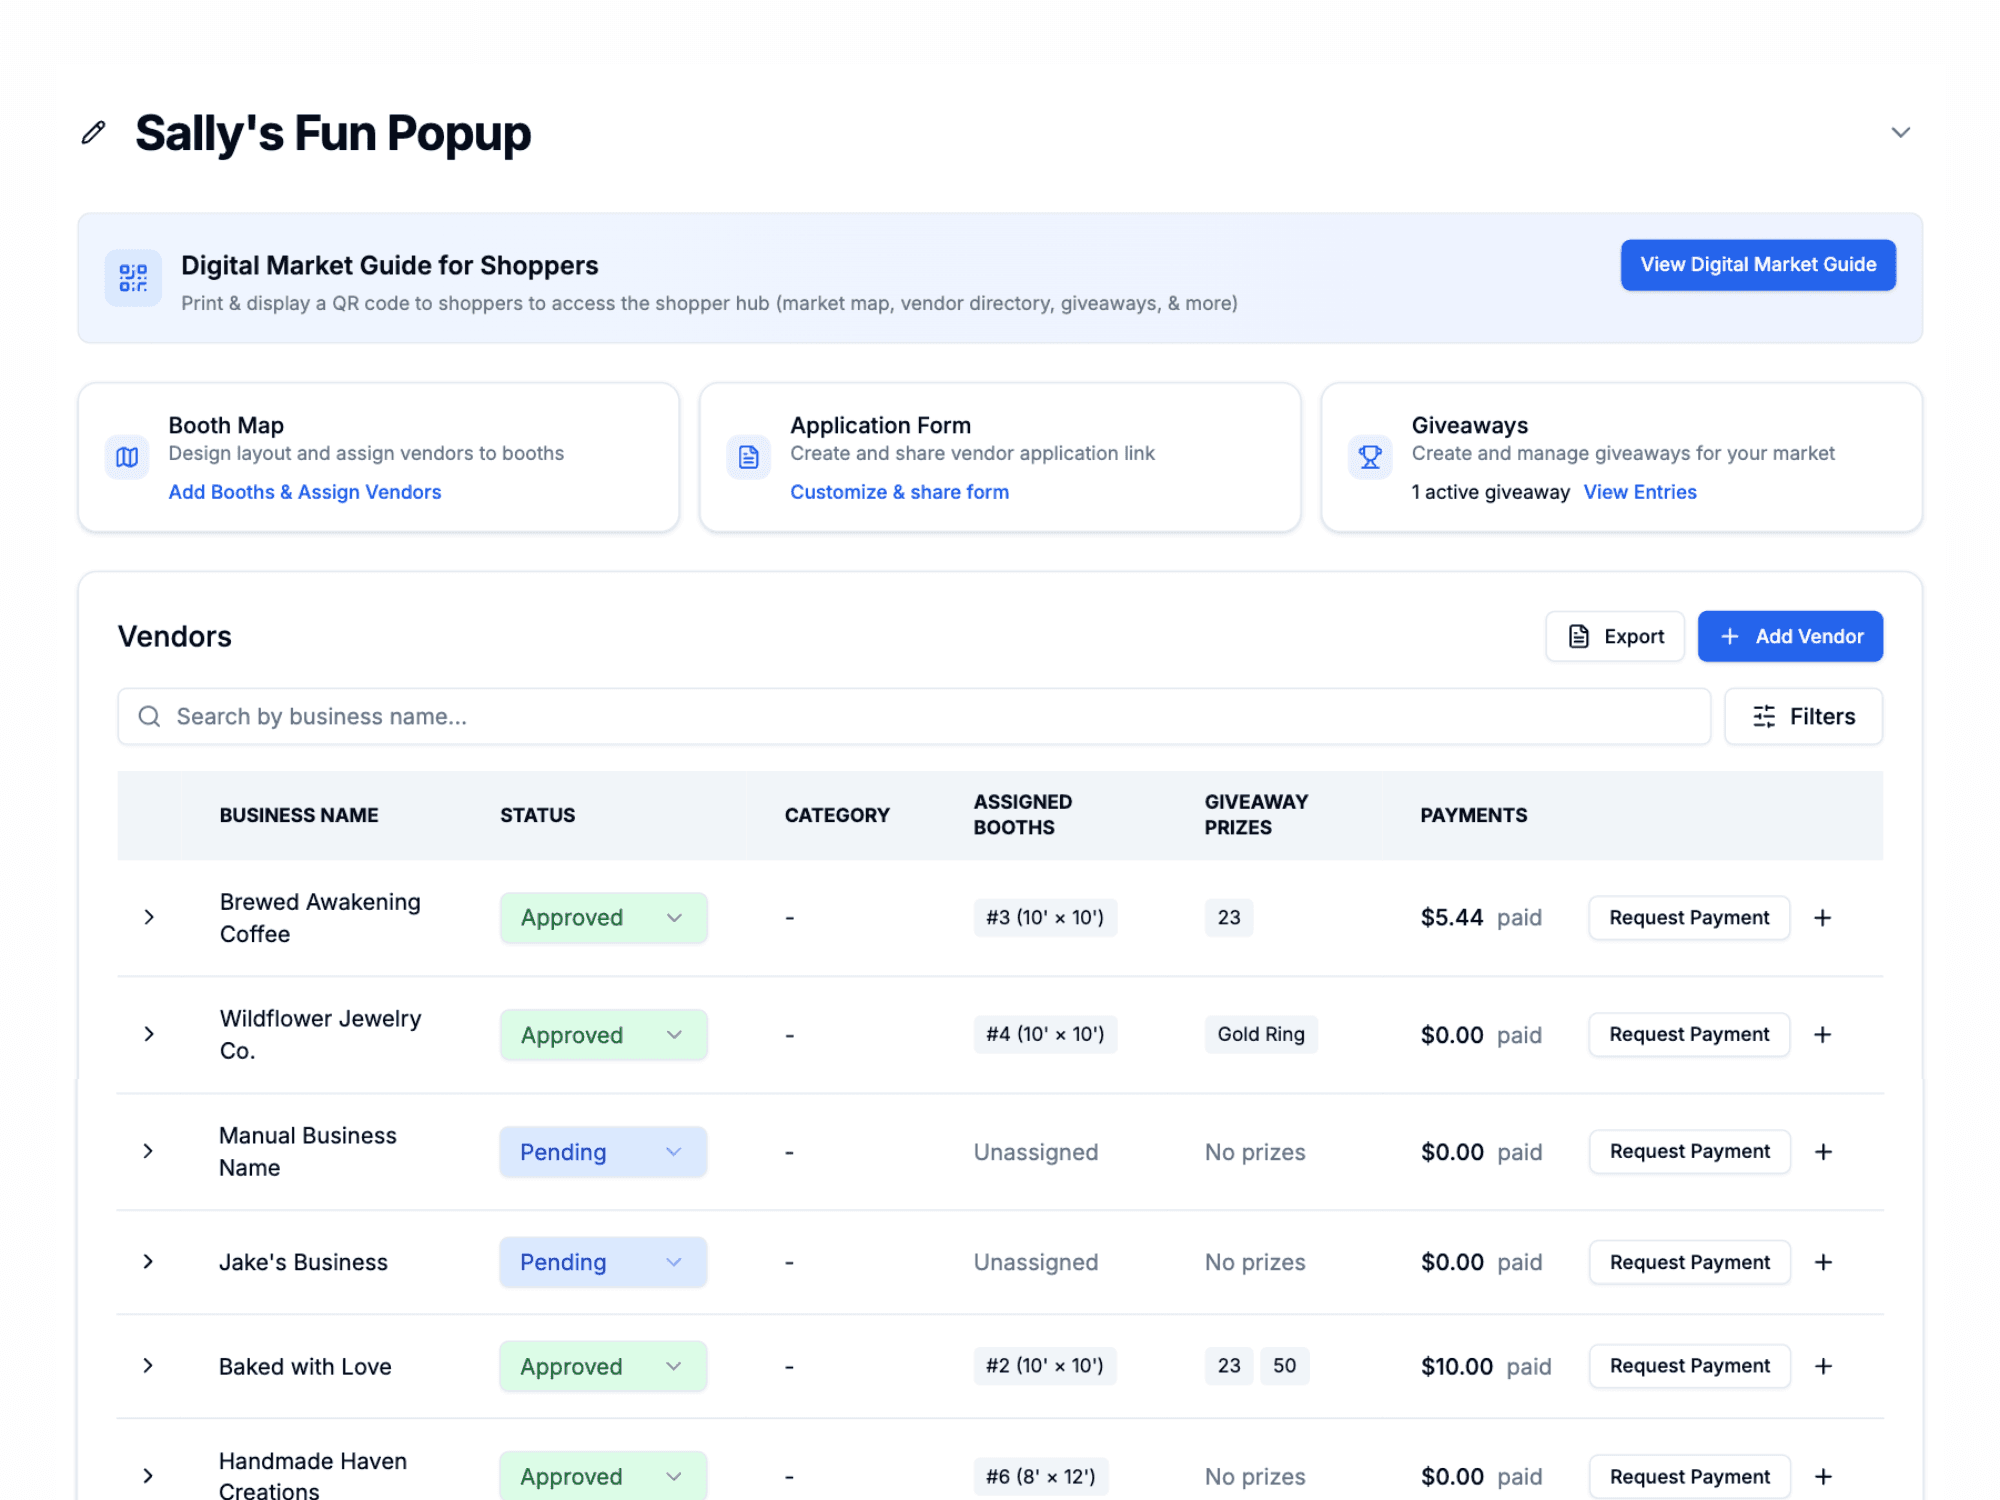This screenshot has width=2000, height=1500.
Task: Click the QR code icon in Digital Market Guide
Action: point(133,278)
